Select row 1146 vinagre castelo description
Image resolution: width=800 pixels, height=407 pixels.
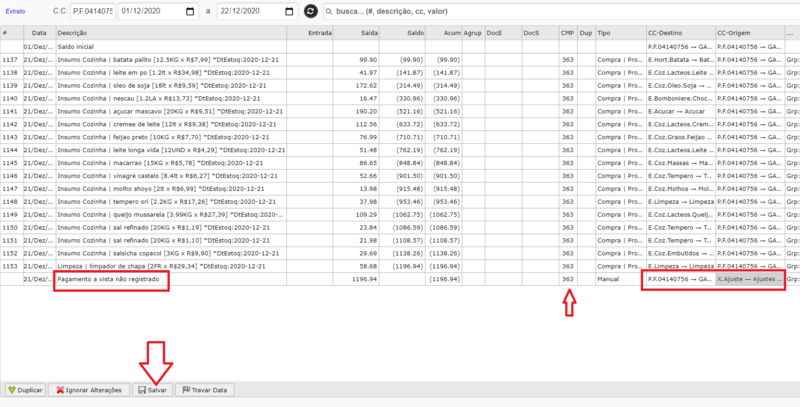(x=171, y=176)
